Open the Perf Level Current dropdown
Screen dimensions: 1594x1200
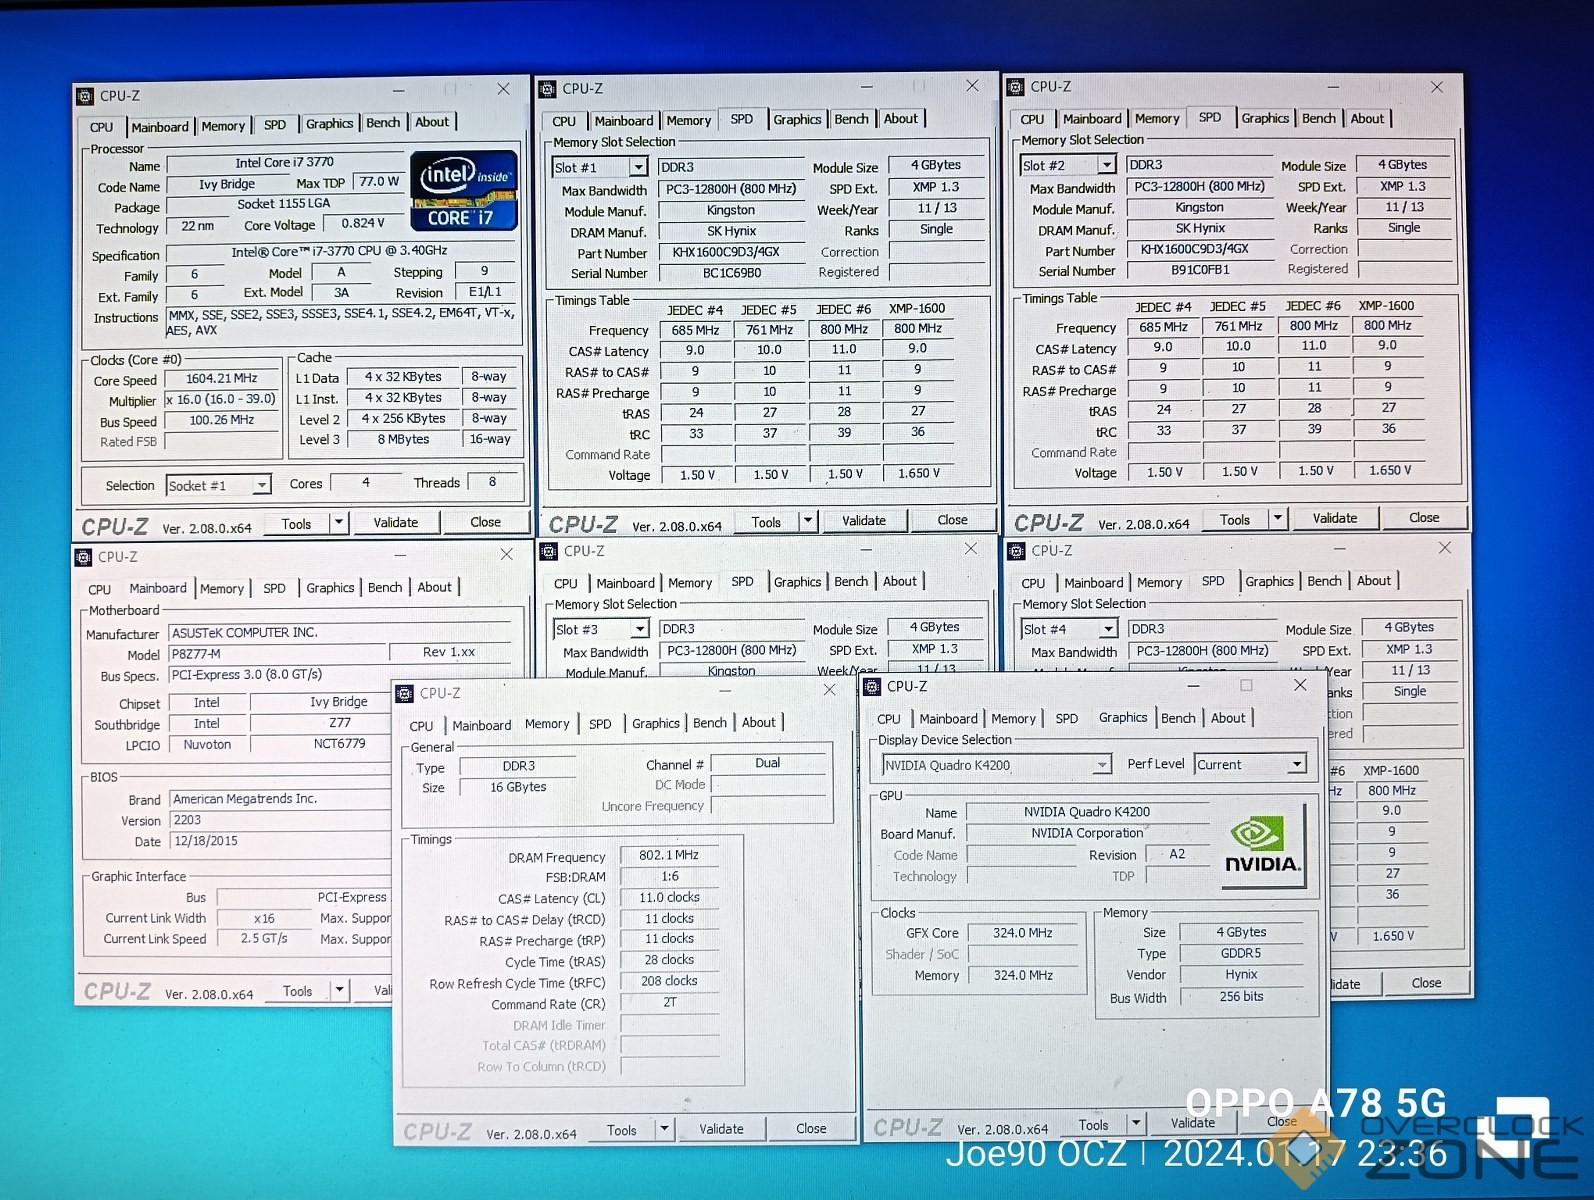(x=1297, y=764)
